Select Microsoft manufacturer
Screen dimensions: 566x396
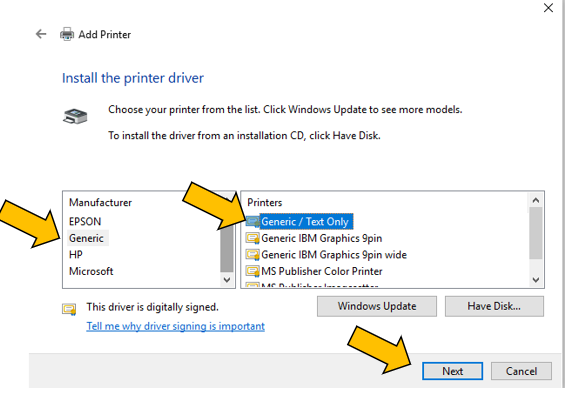(x=91, y=271)
